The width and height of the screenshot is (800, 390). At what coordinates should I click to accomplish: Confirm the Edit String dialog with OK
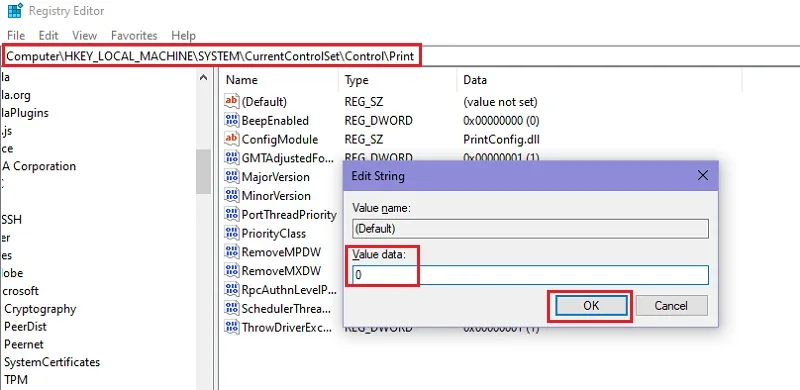click(x=591, y=306)
